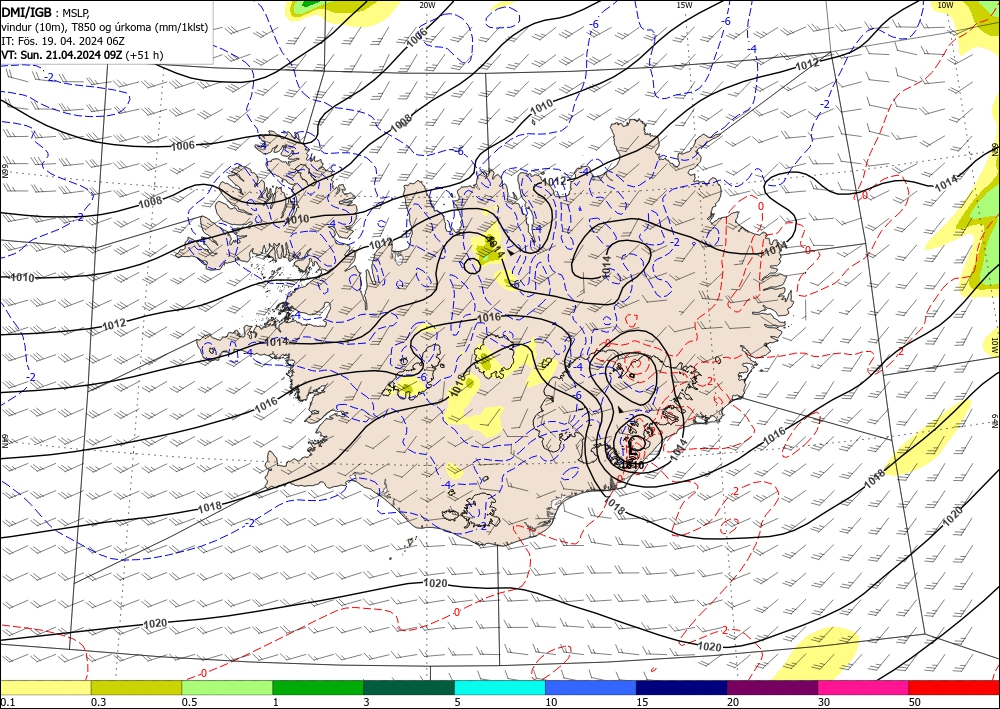Select the 'IT: Fös. 19. 04. 2024 06Z' line
The height and width of the screenshot is (709, 1000).
click(63, 41)
